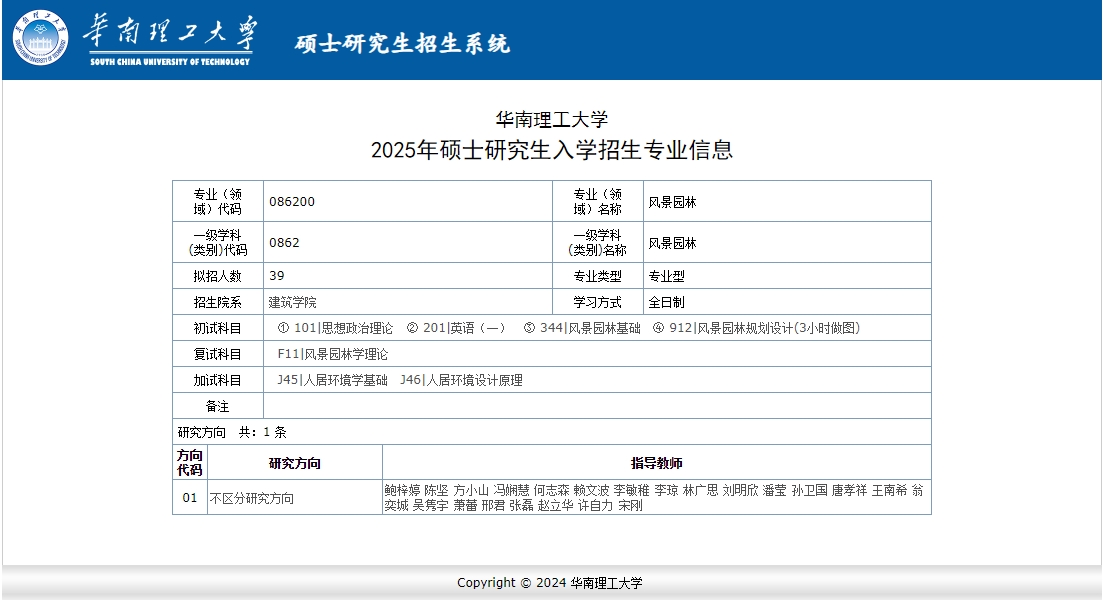The height and width of the screenshot is (600, 1103).
Task: Click advisor name 孙卫国 in the list
Action: point(809,490)
